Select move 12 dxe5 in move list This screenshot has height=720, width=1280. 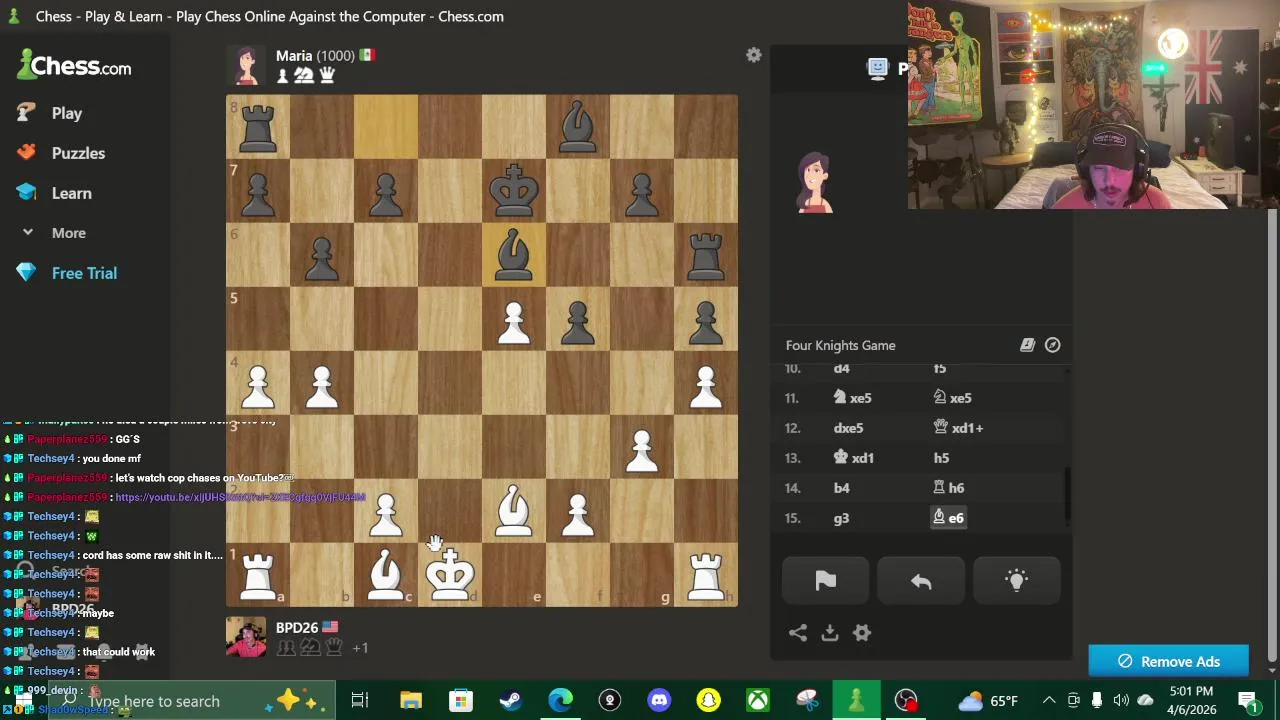click(x=848, y=428)
